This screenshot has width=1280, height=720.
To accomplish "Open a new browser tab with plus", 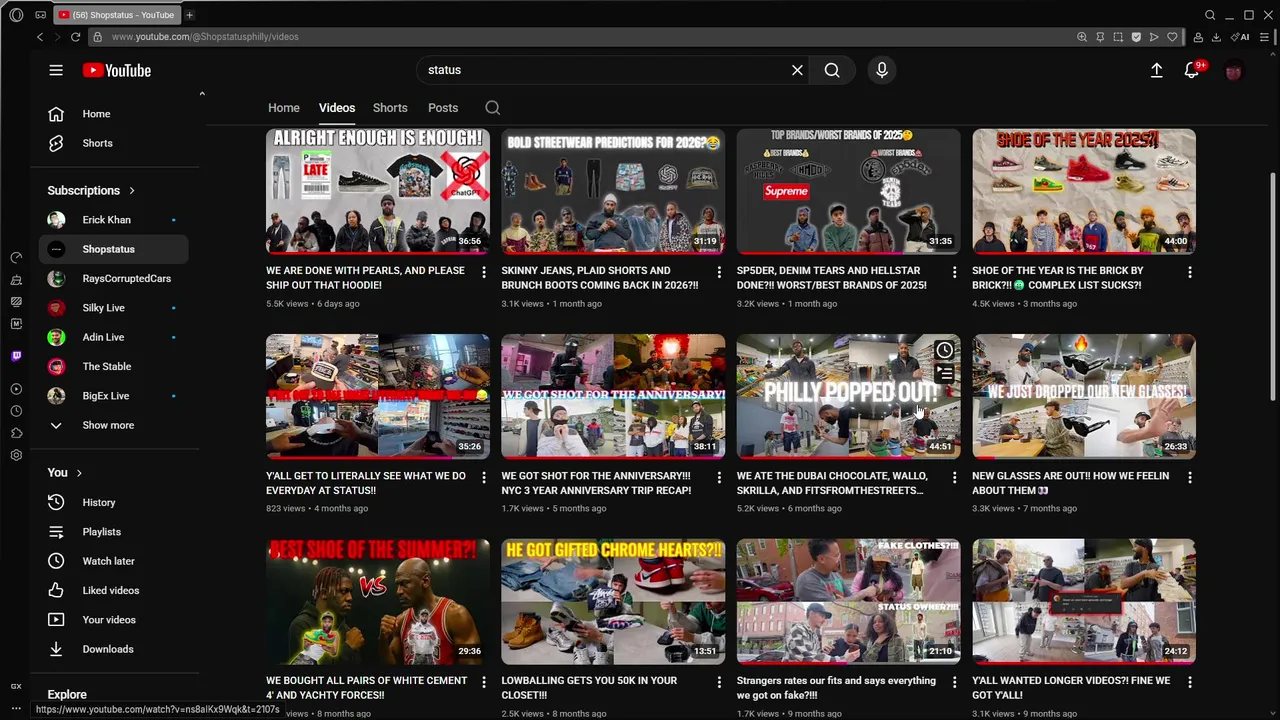I will [x=189, y=15].
